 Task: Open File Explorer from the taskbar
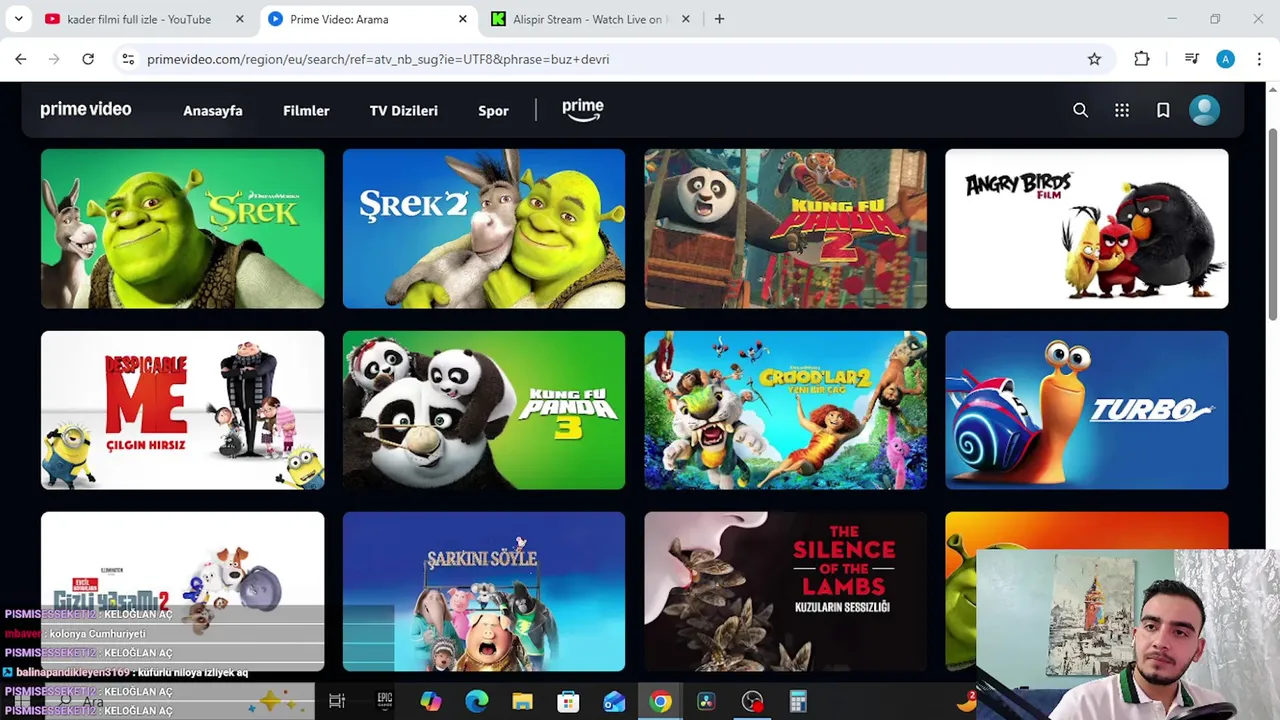pos(523,701)
